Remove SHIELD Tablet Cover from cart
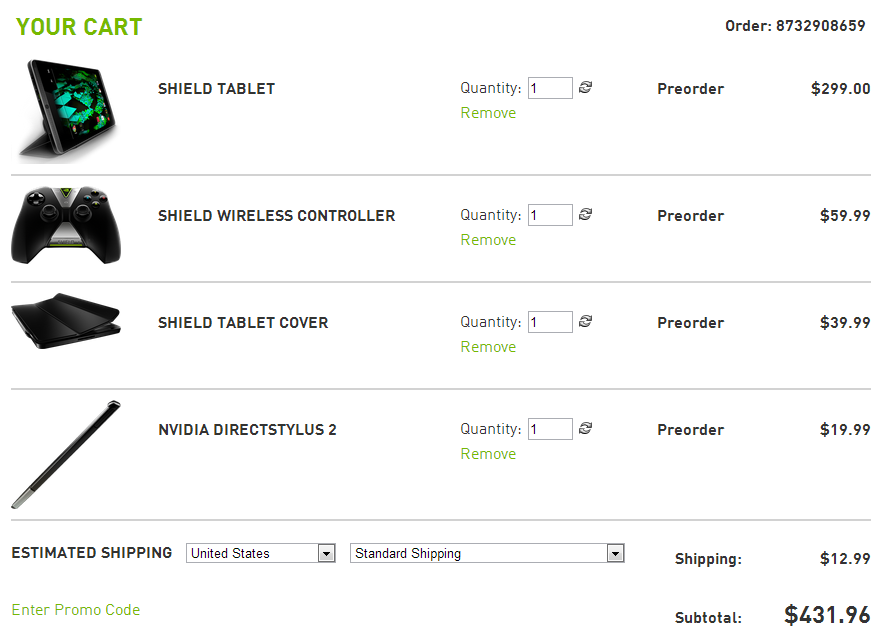896x641 pixels. coord(488,346)
